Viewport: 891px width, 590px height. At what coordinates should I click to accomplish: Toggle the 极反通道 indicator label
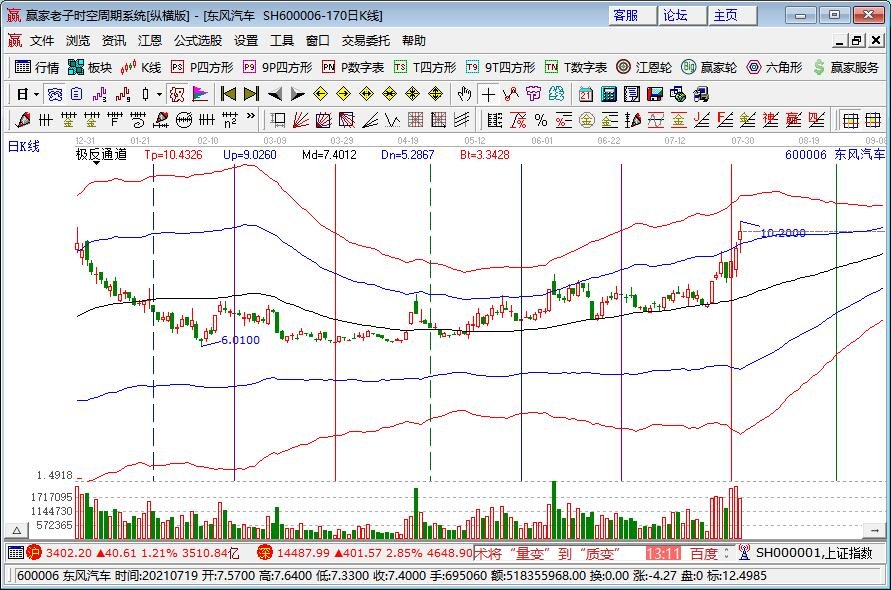click(101, 155)
